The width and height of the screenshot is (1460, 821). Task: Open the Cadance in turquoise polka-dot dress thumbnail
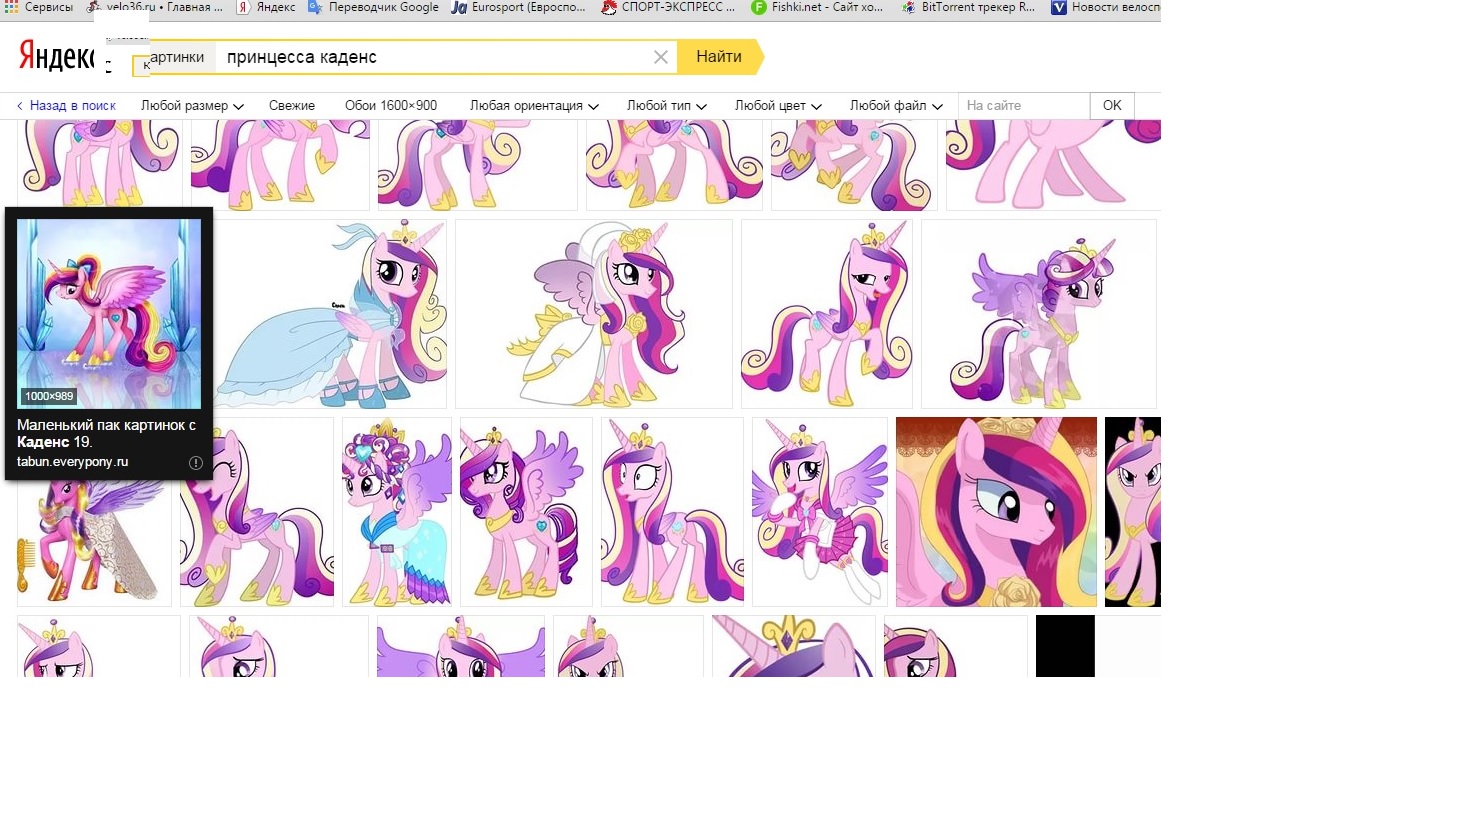click(397, 512)
